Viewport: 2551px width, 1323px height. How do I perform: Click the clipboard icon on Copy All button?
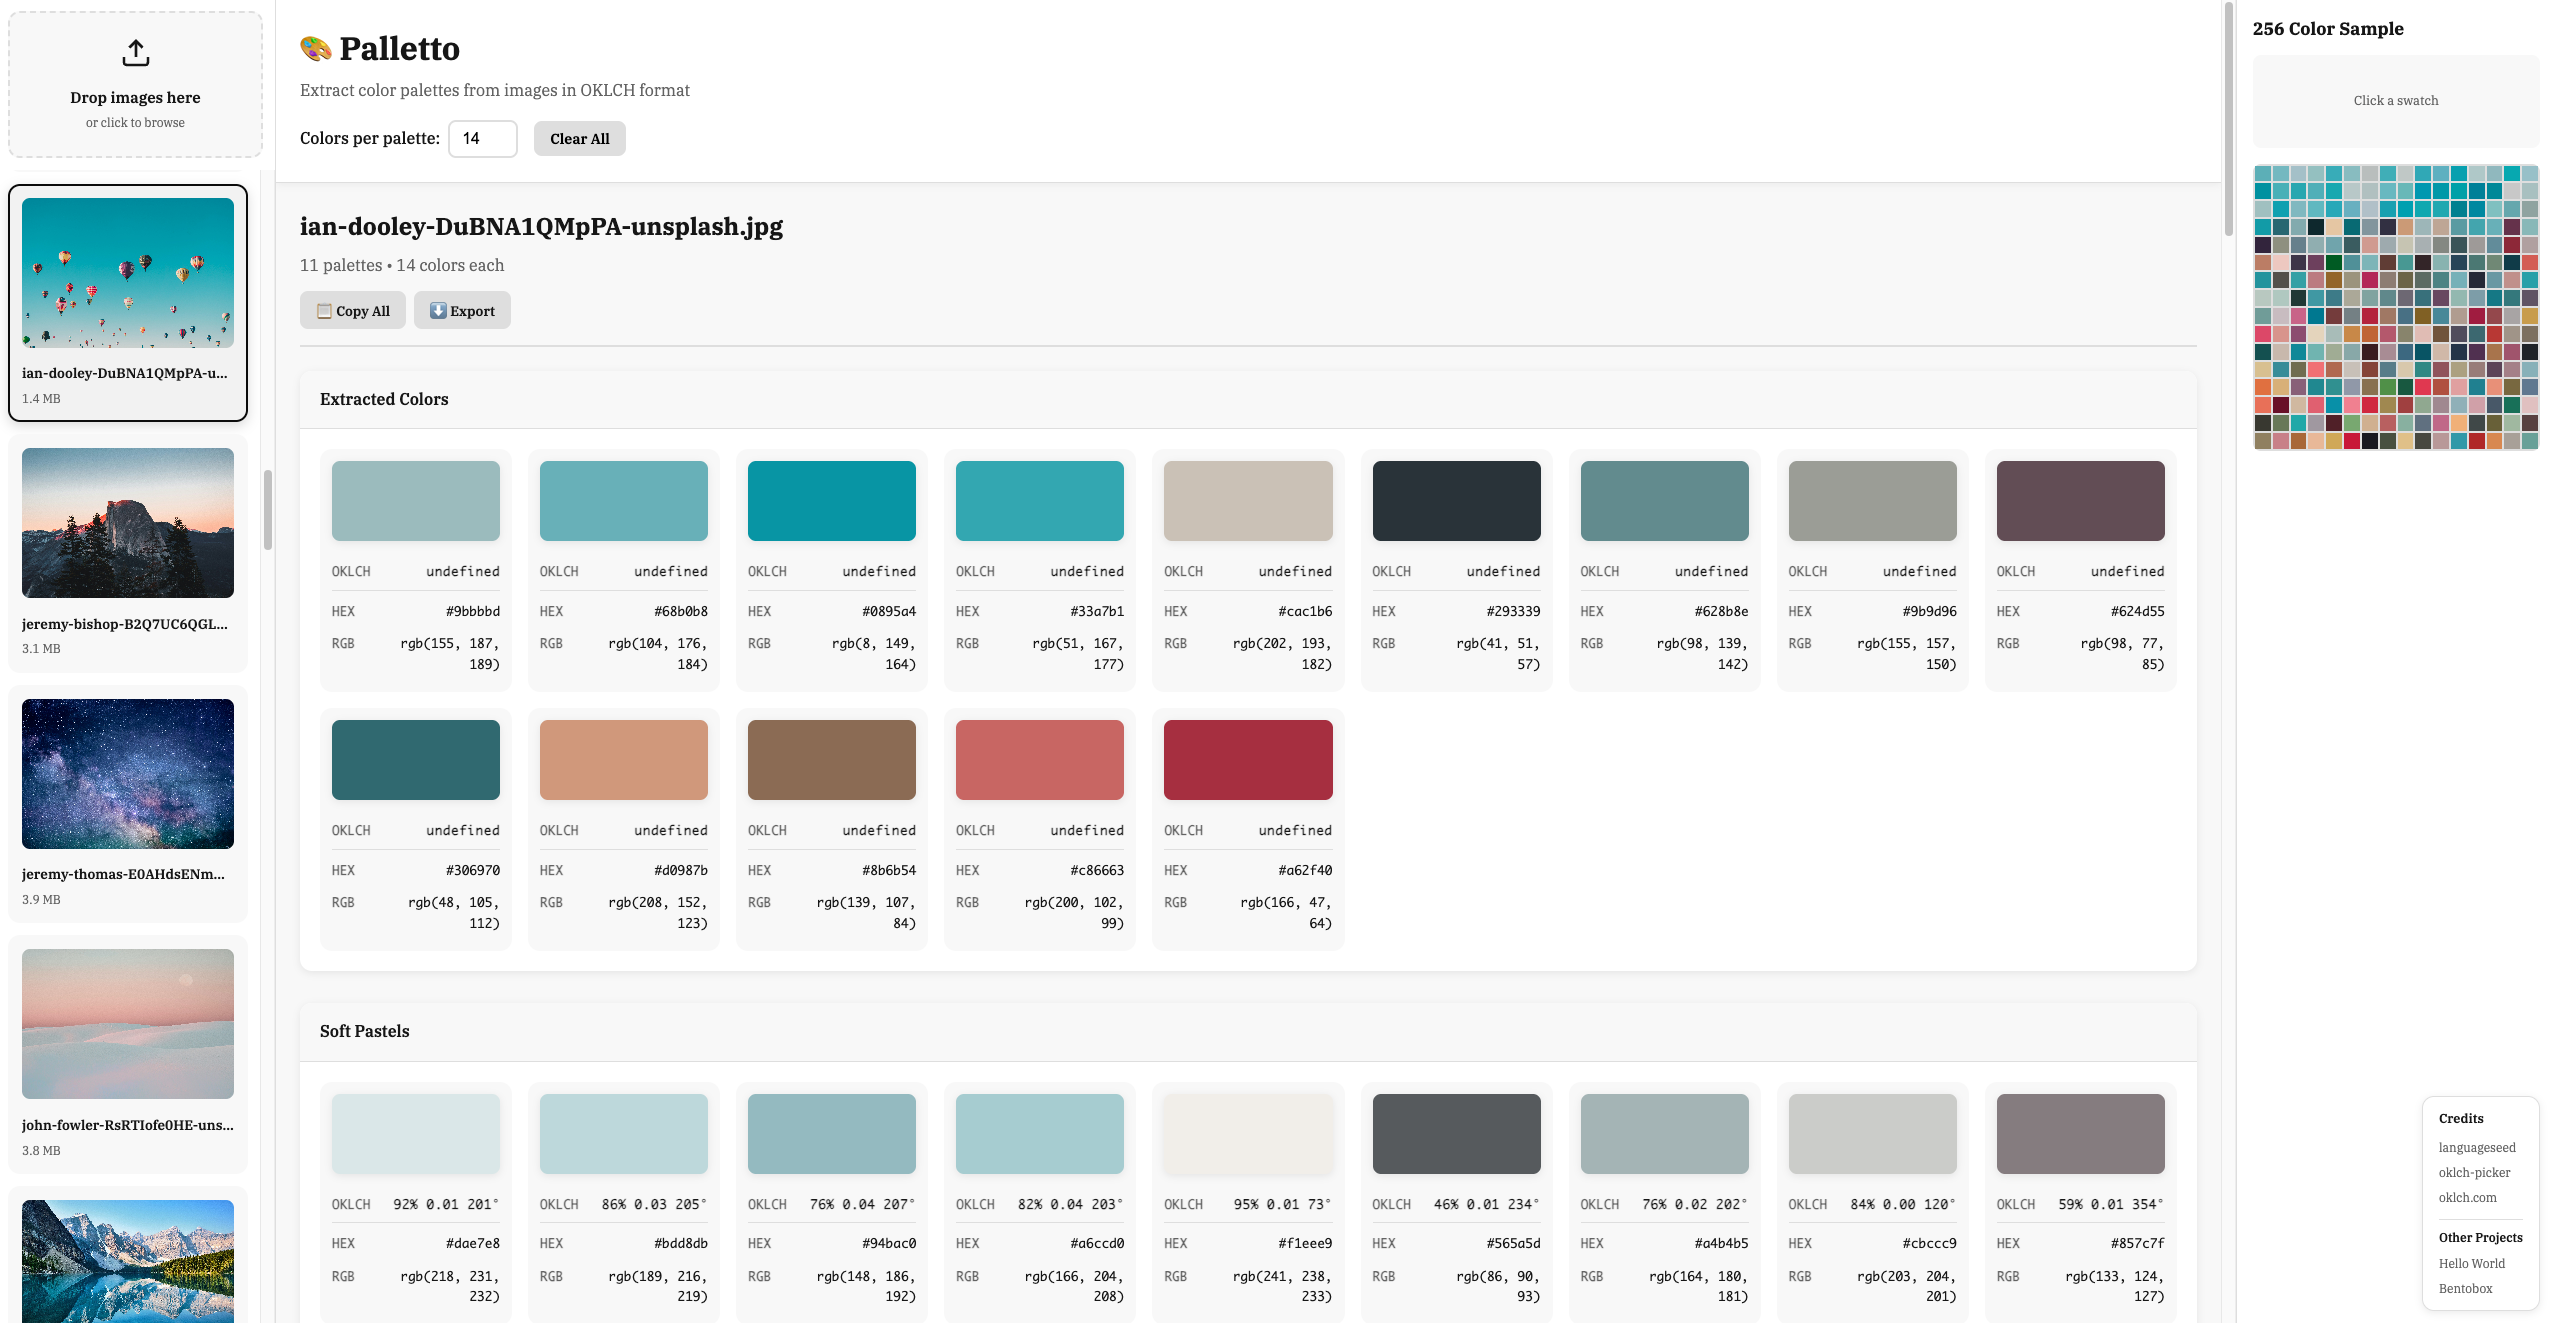tap(324, 310)
